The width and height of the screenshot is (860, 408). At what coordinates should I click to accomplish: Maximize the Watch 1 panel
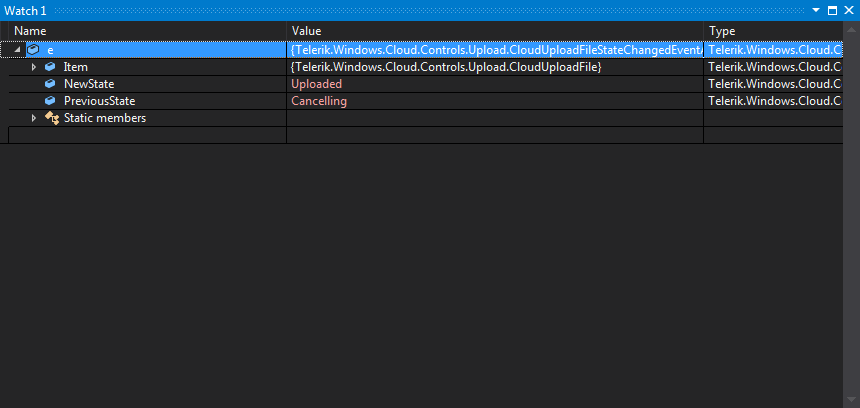pos(832,10)
